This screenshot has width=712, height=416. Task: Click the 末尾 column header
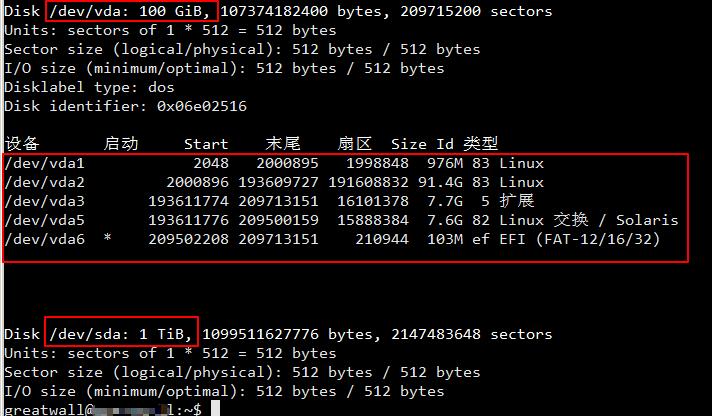pos(283,144)
